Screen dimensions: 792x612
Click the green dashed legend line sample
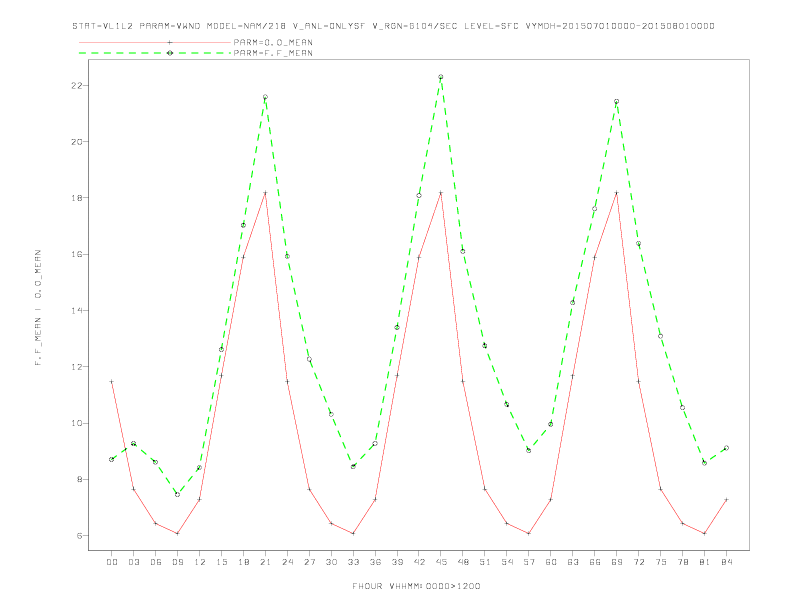point(155,53)
